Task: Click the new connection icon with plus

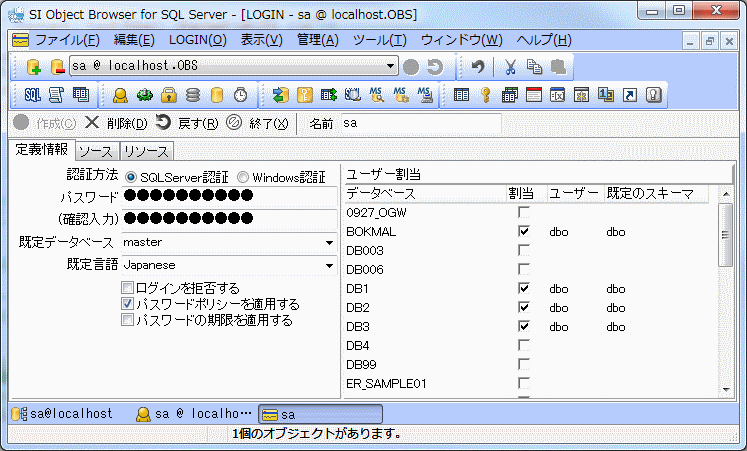Action: click(x=33, y=67)
